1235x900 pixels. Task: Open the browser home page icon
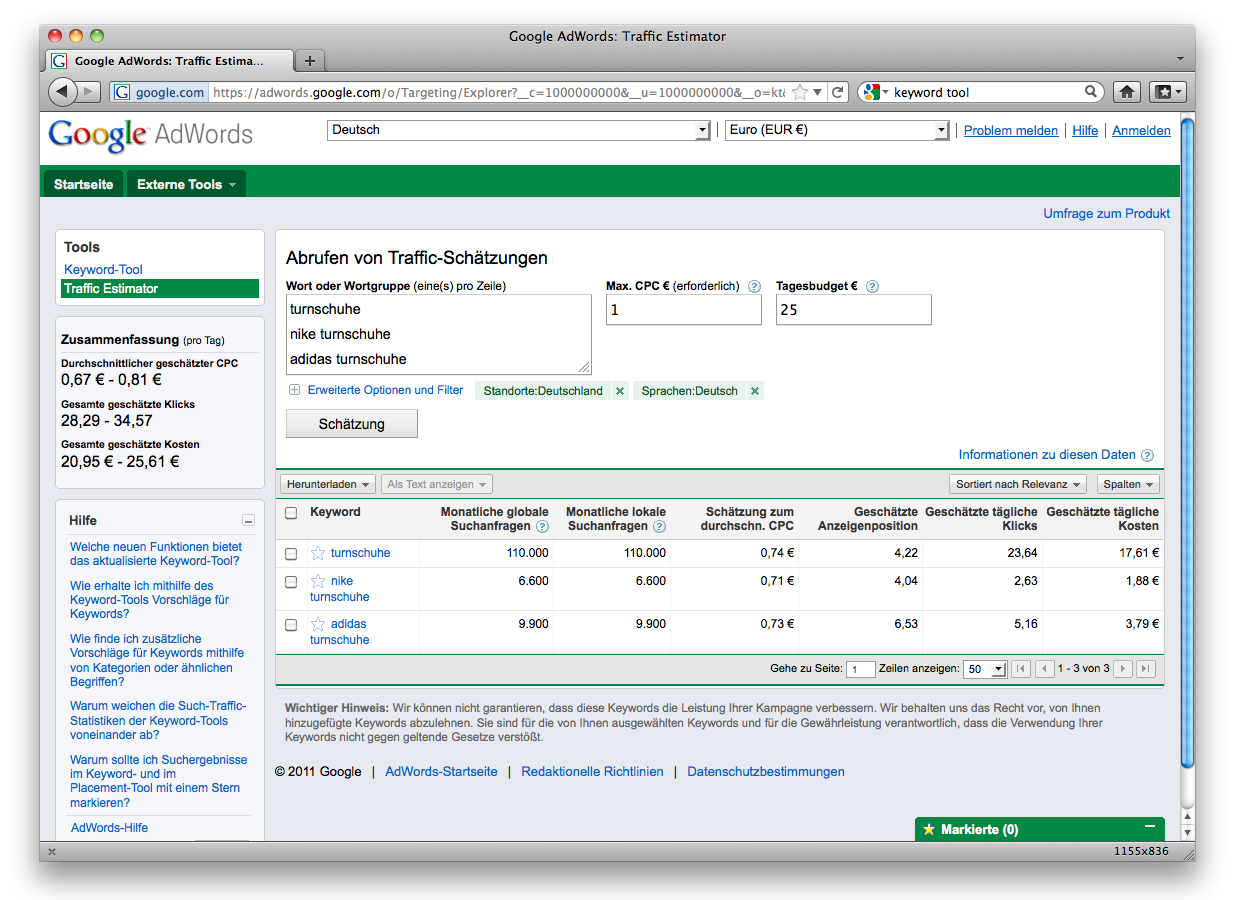click(1127, 92)
